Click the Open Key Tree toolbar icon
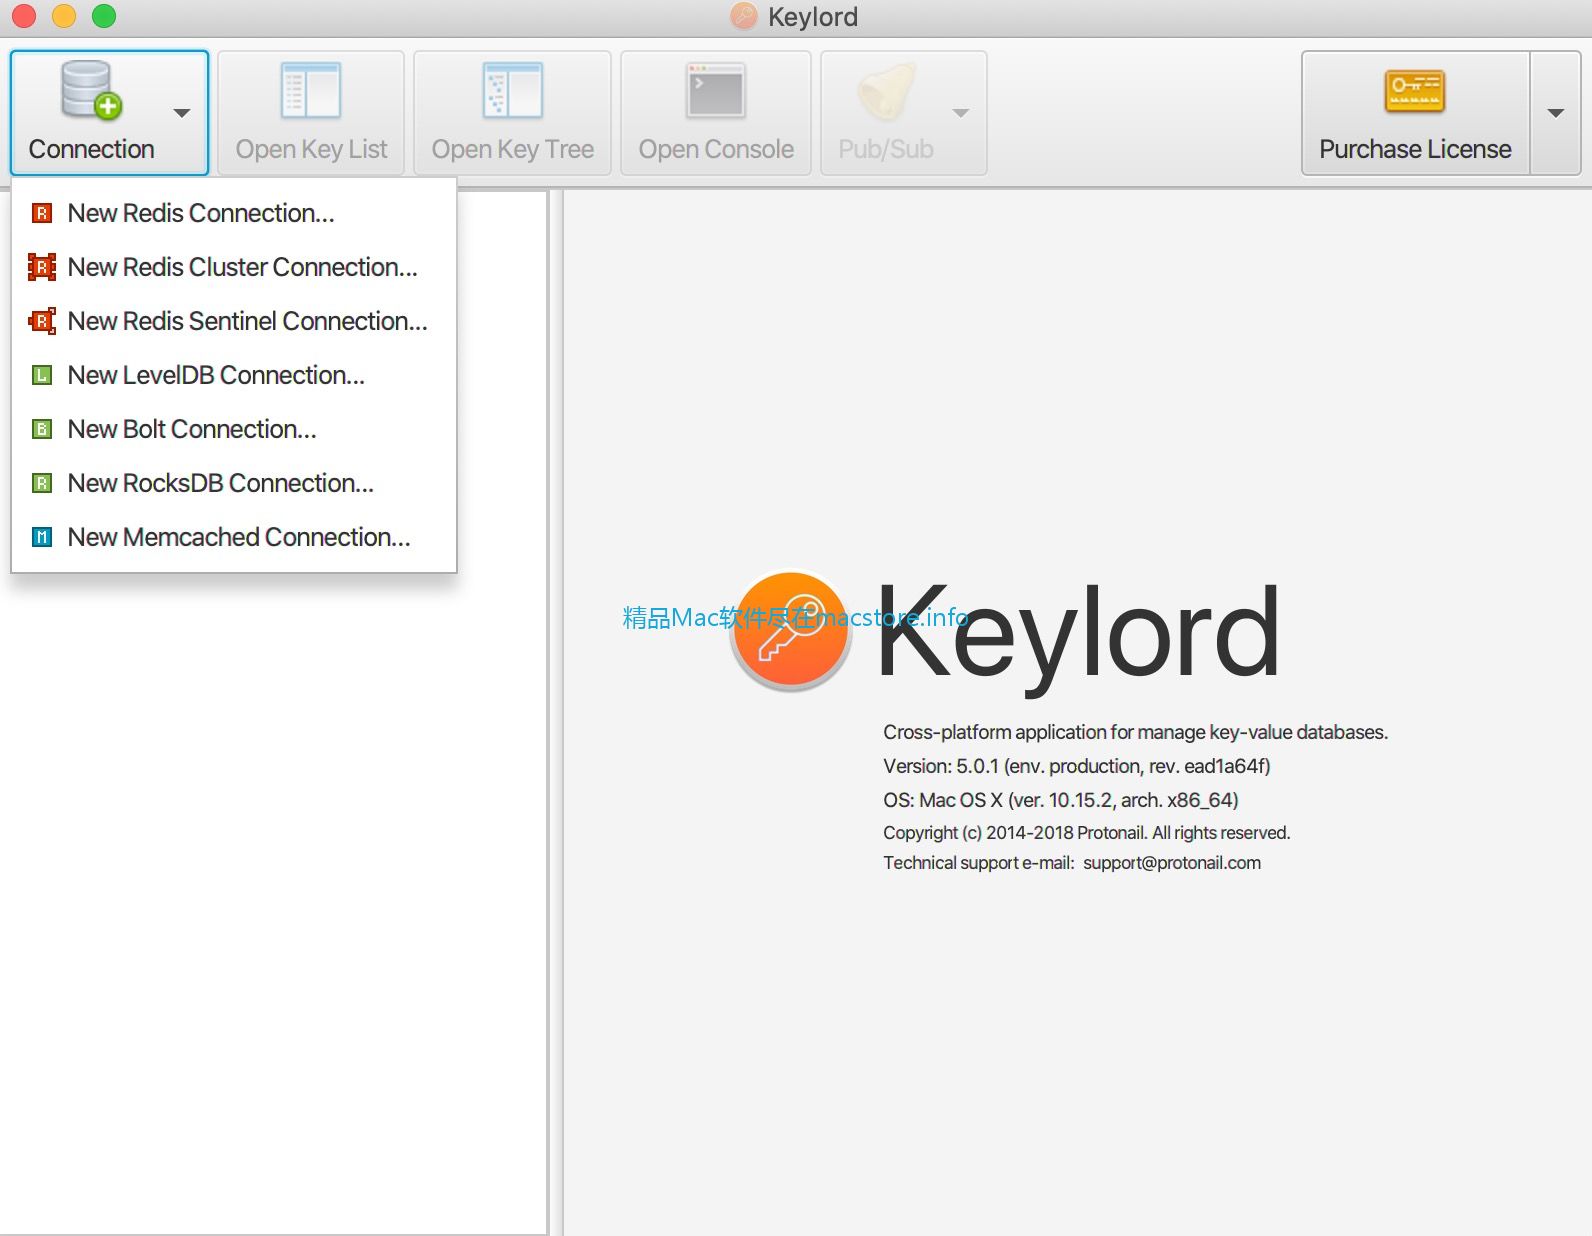Viewport: 1592px width, 1236px height. pos(512,90)
